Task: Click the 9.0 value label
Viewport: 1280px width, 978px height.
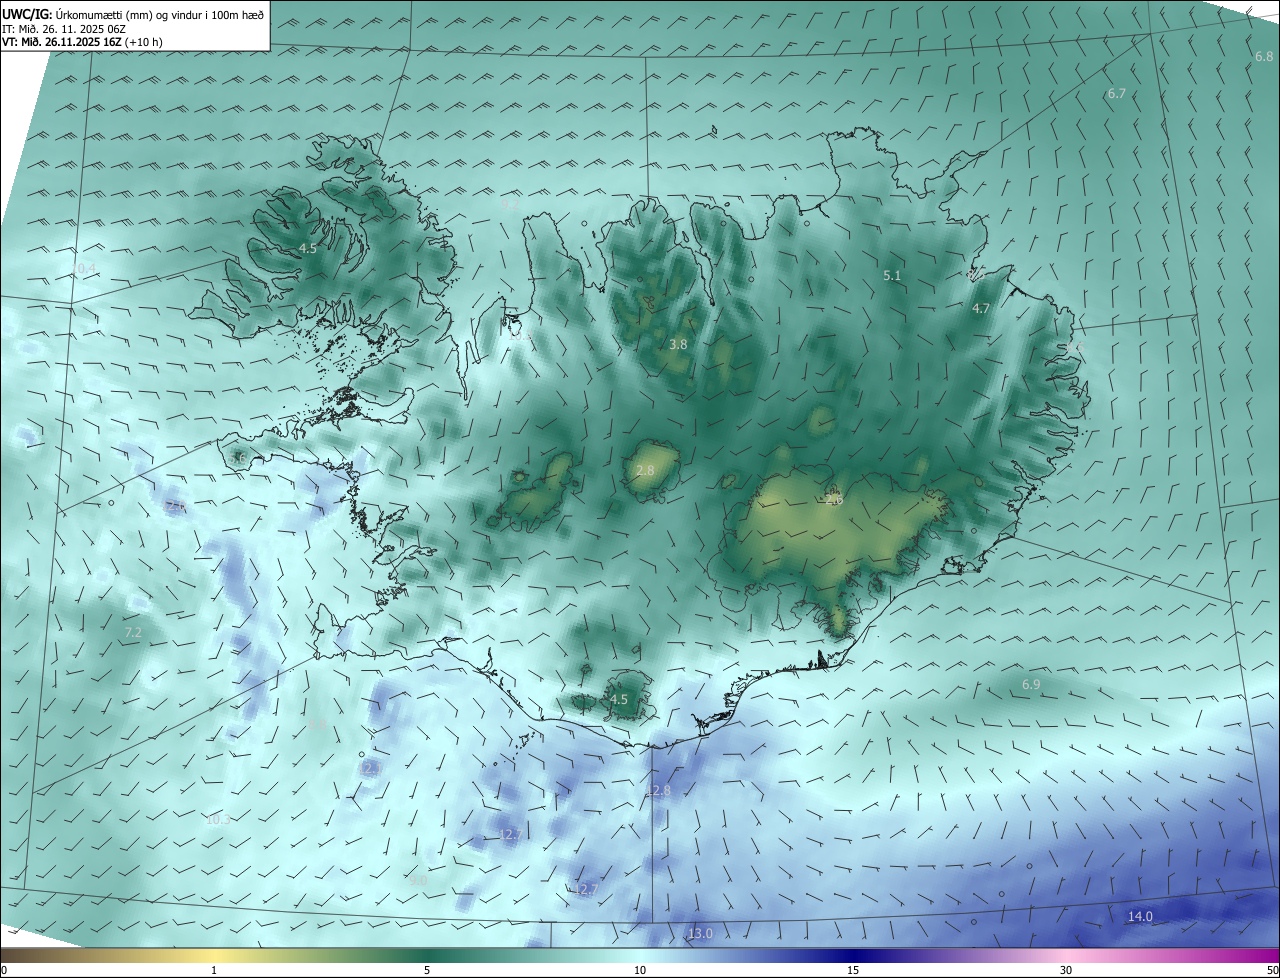Action: click(418, 881)
